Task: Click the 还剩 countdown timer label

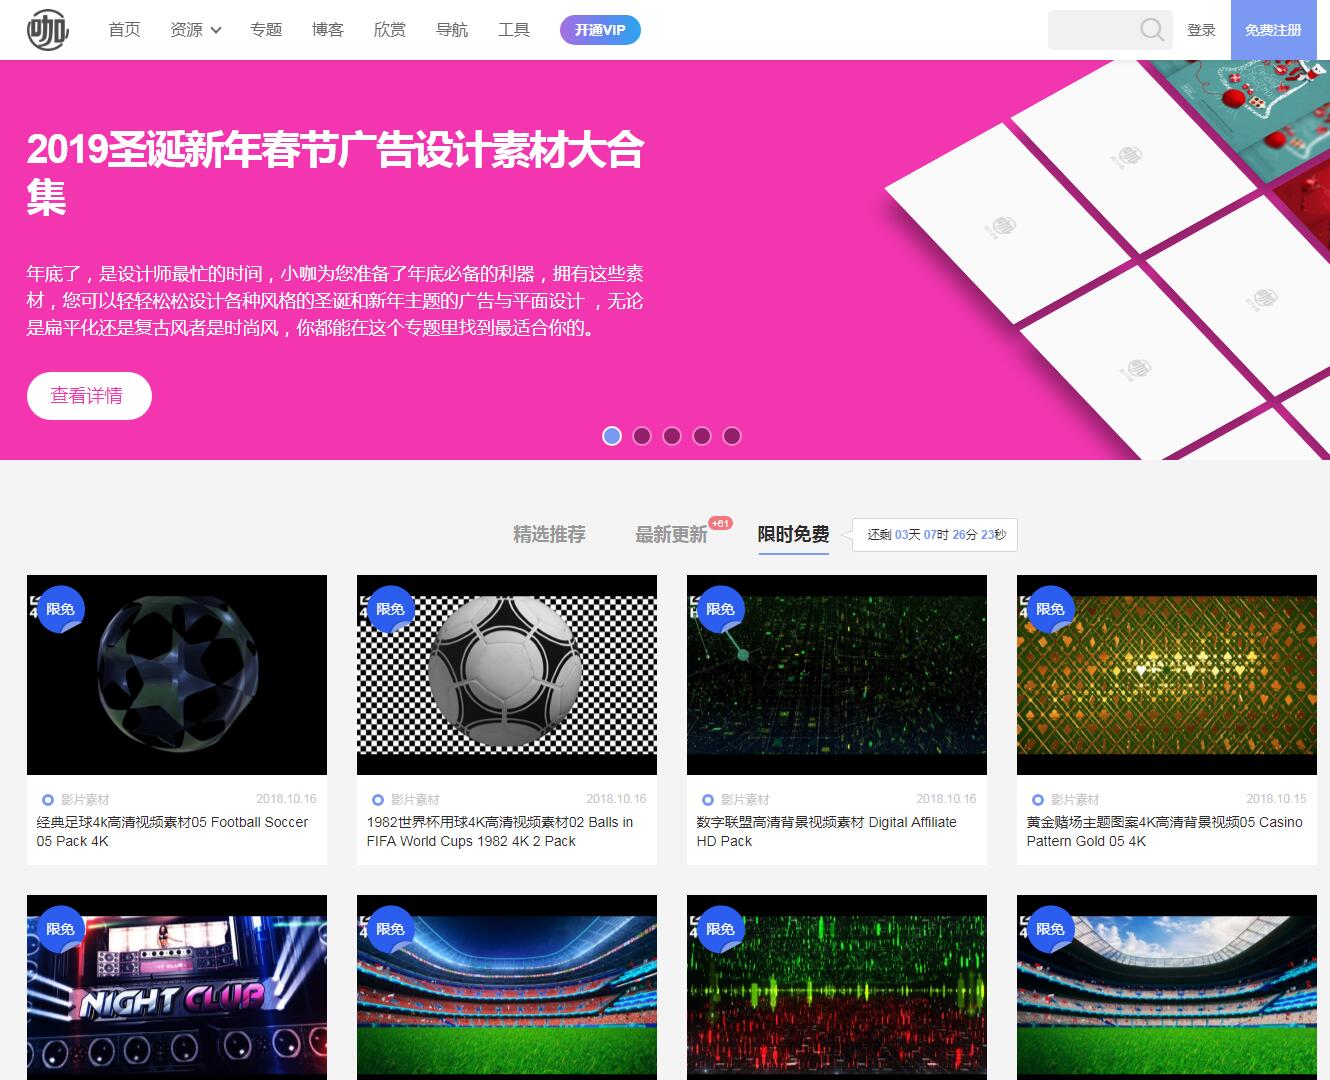Action: pyautogui.click(x=936, y=535)
